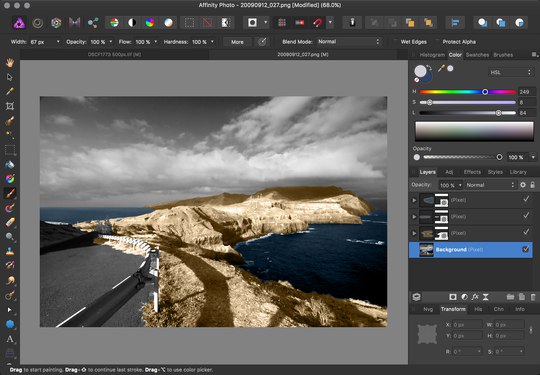Image resolution: width=540 pixels, height=375 pixels.
Task: Enable the Wet Edges checkbox
Action: (x=395, y=42)
